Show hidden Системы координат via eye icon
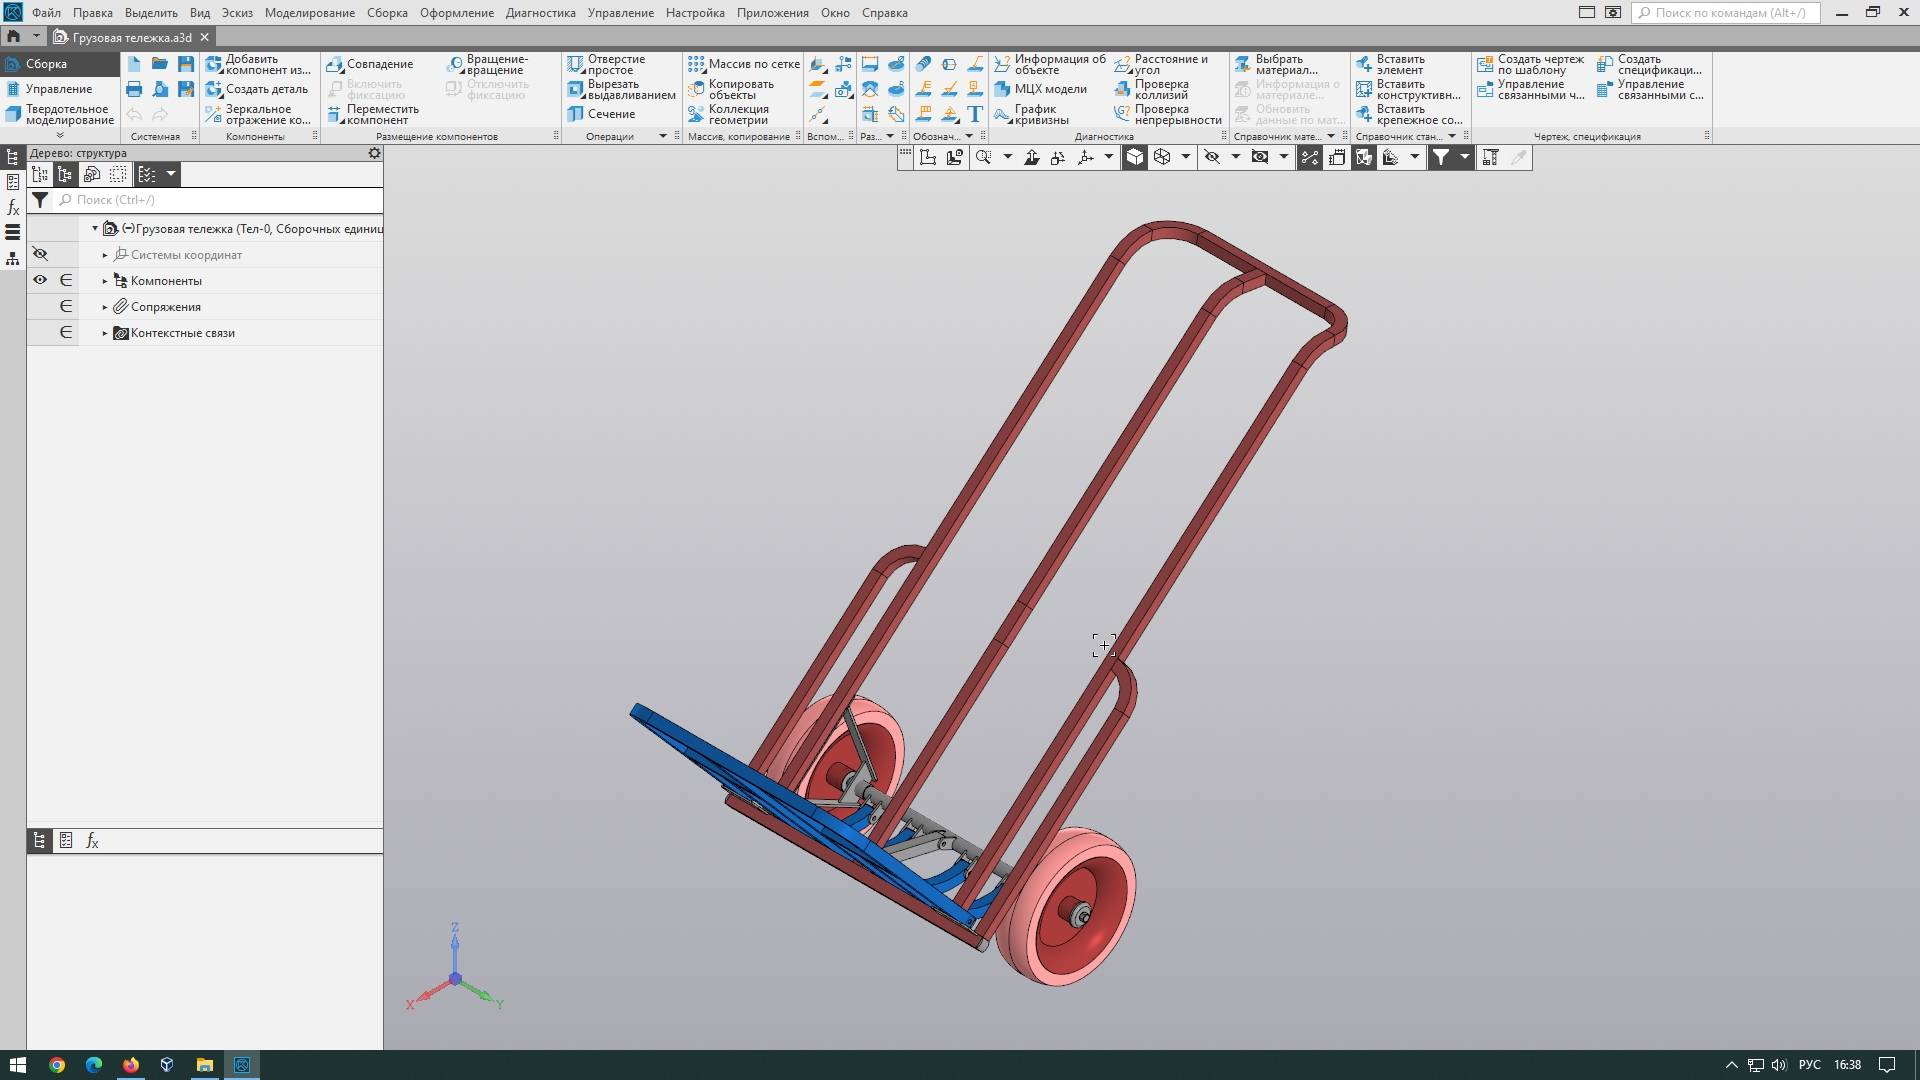Image resolution: width=1920 pixels, height=1080 pixels. click(40, 255)
